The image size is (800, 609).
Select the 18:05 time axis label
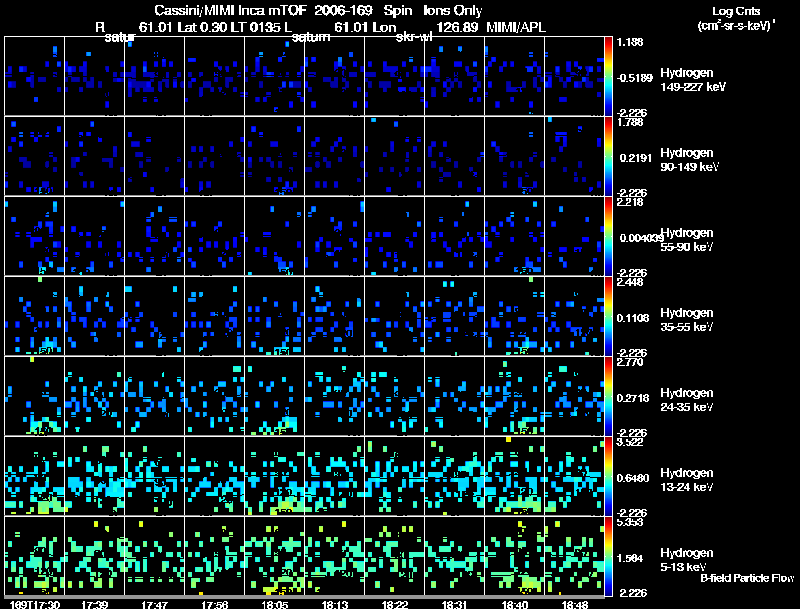coord(276,604)
